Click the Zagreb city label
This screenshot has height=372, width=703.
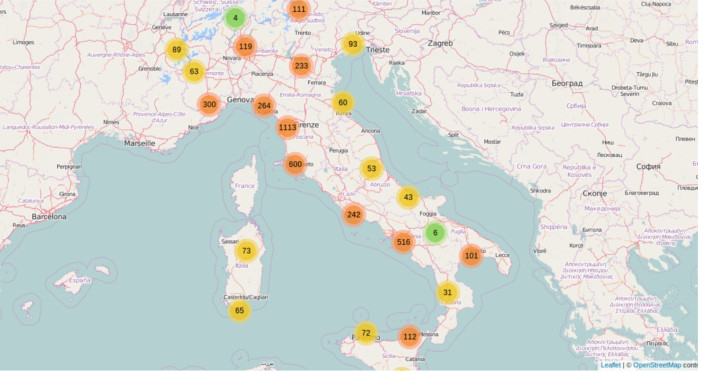pos(440,43)
